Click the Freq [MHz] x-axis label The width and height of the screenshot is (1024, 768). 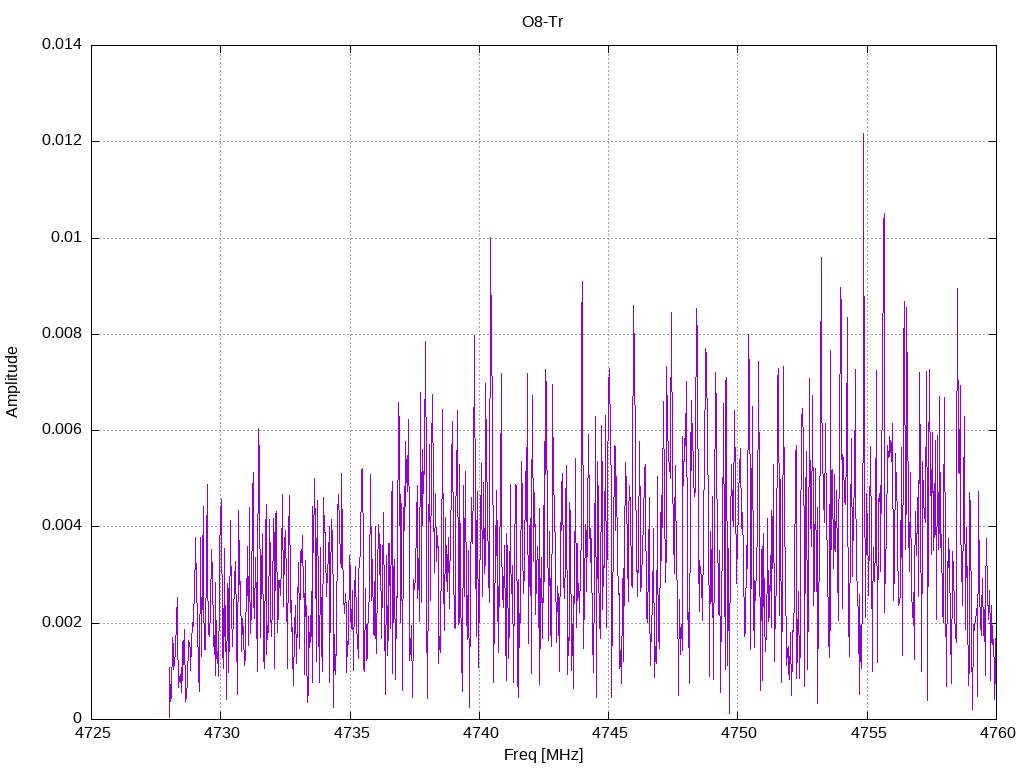(543, 755)
